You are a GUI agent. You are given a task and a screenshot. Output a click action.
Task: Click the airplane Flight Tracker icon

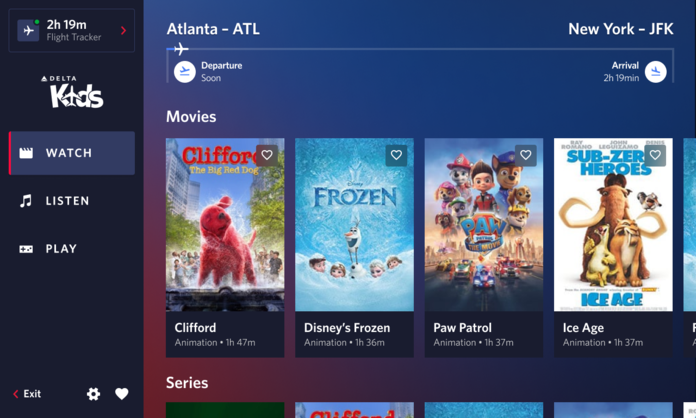[28, 31]
